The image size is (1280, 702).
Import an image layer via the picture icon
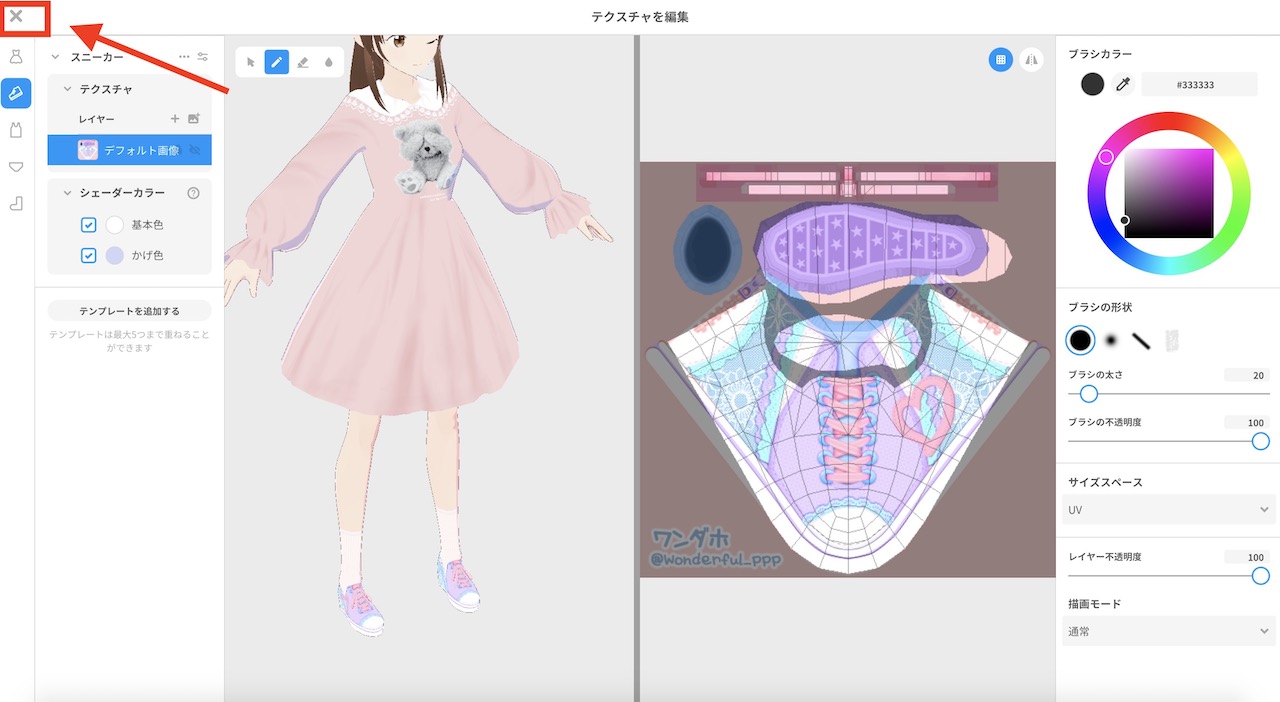195,118
